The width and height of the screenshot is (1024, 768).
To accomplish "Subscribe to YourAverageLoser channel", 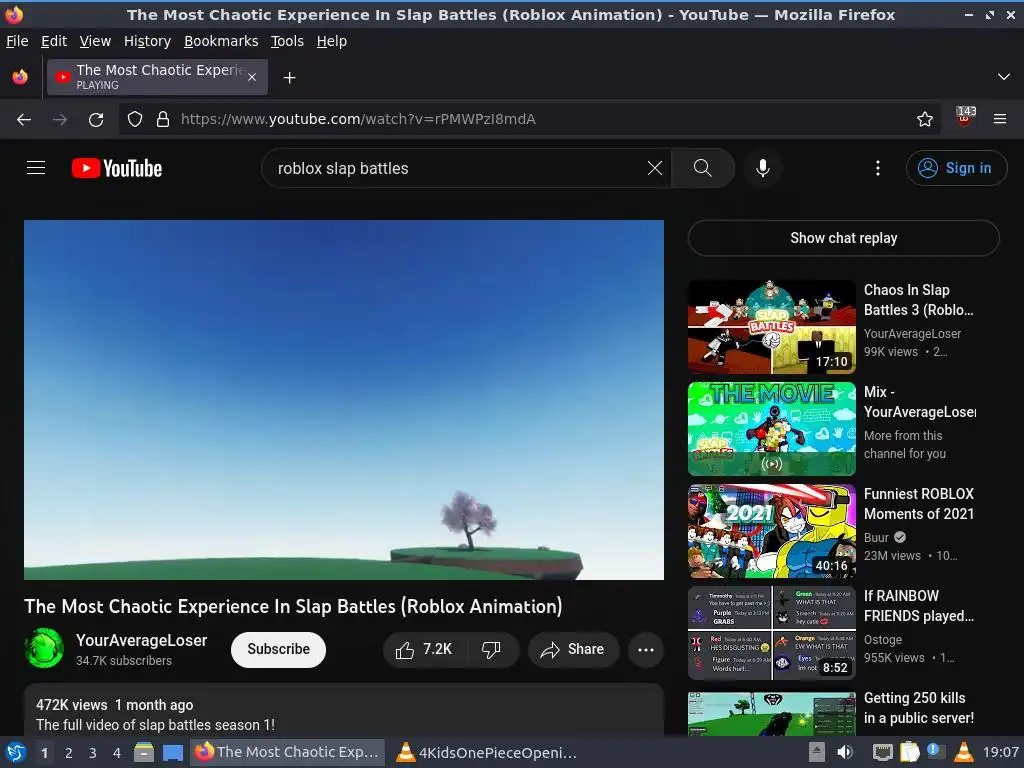I will 278,649.
